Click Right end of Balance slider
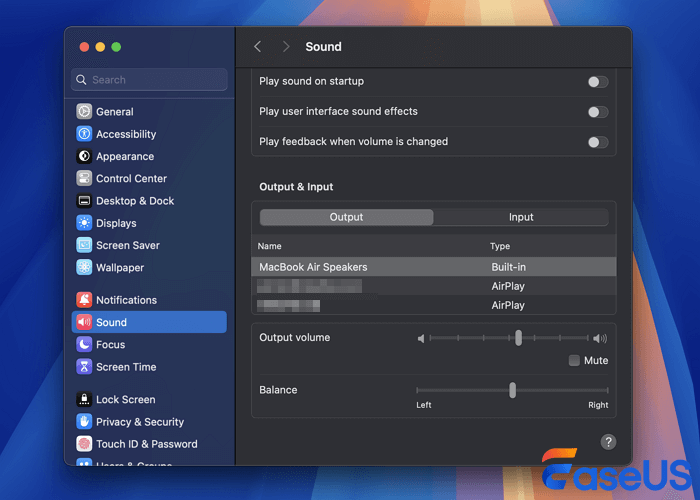 point(607,390)
